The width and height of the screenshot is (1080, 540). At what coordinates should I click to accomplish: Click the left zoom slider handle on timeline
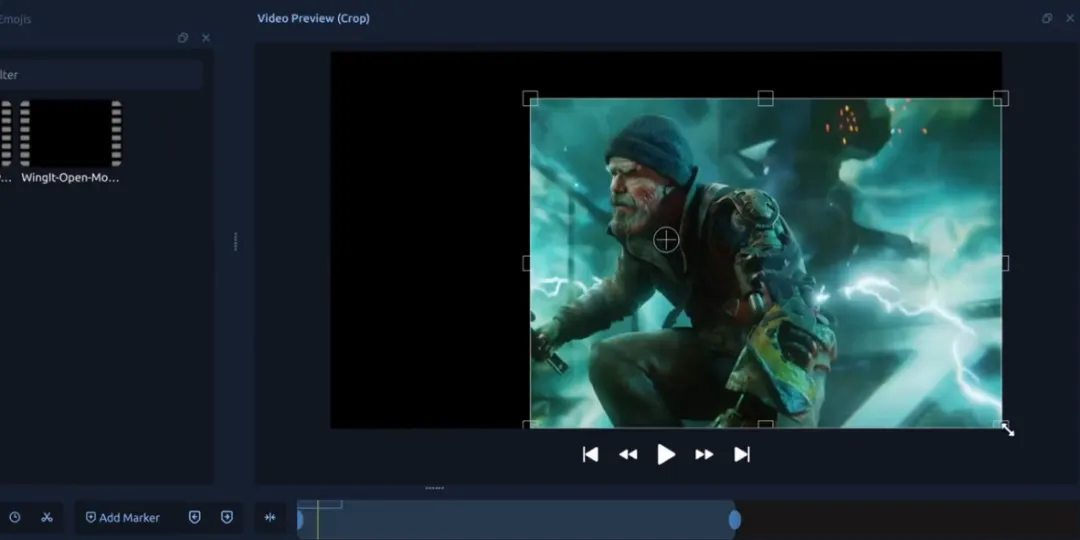(x=300, y=519)
